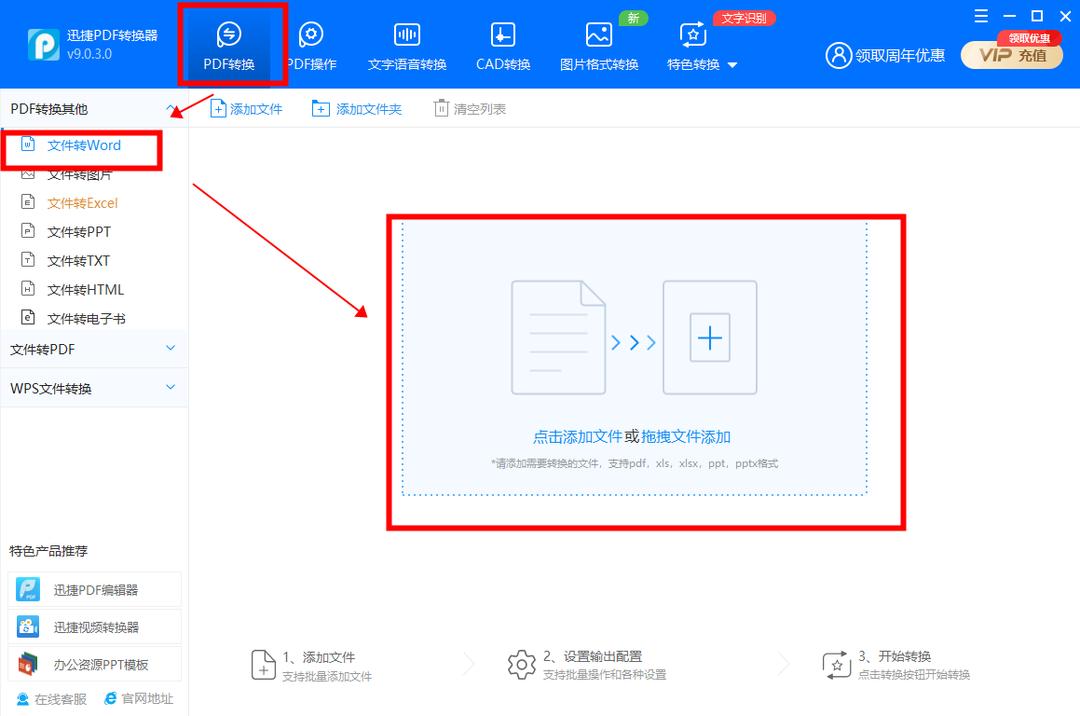Click the 领取周年优惠 account icon
Viewport: 1080px width, 716px height.
(838, 56)
